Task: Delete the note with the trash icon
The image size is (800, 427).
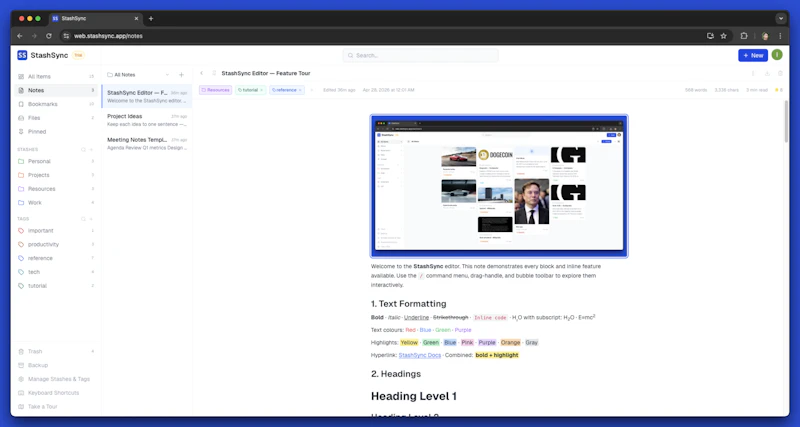Action: (780, 73)
